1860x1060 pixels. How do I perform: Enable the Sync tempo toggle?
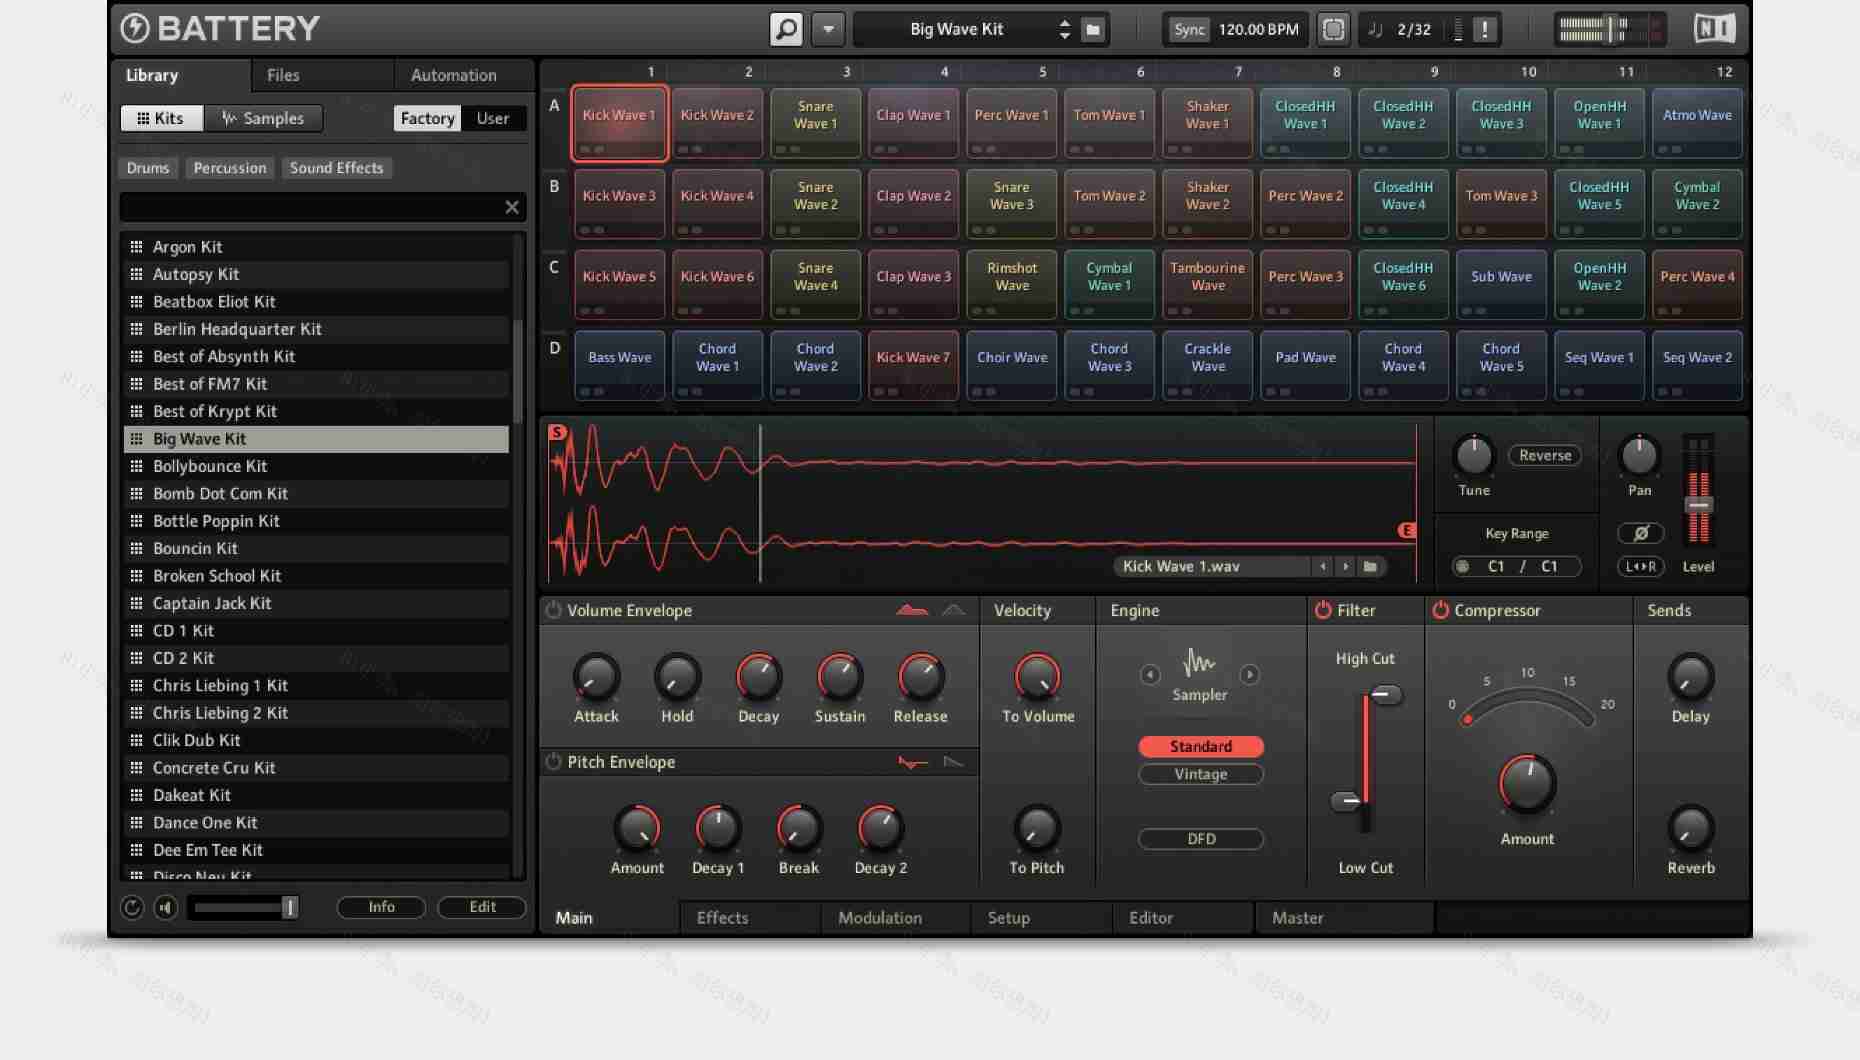coord(1188,29)
